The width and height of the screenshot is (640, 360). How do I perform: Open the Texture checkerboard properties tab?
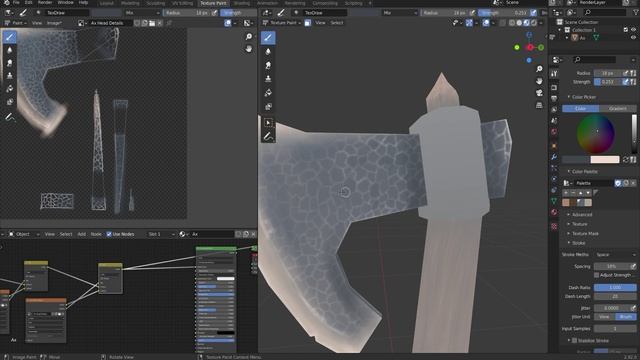tap(554, 226)
